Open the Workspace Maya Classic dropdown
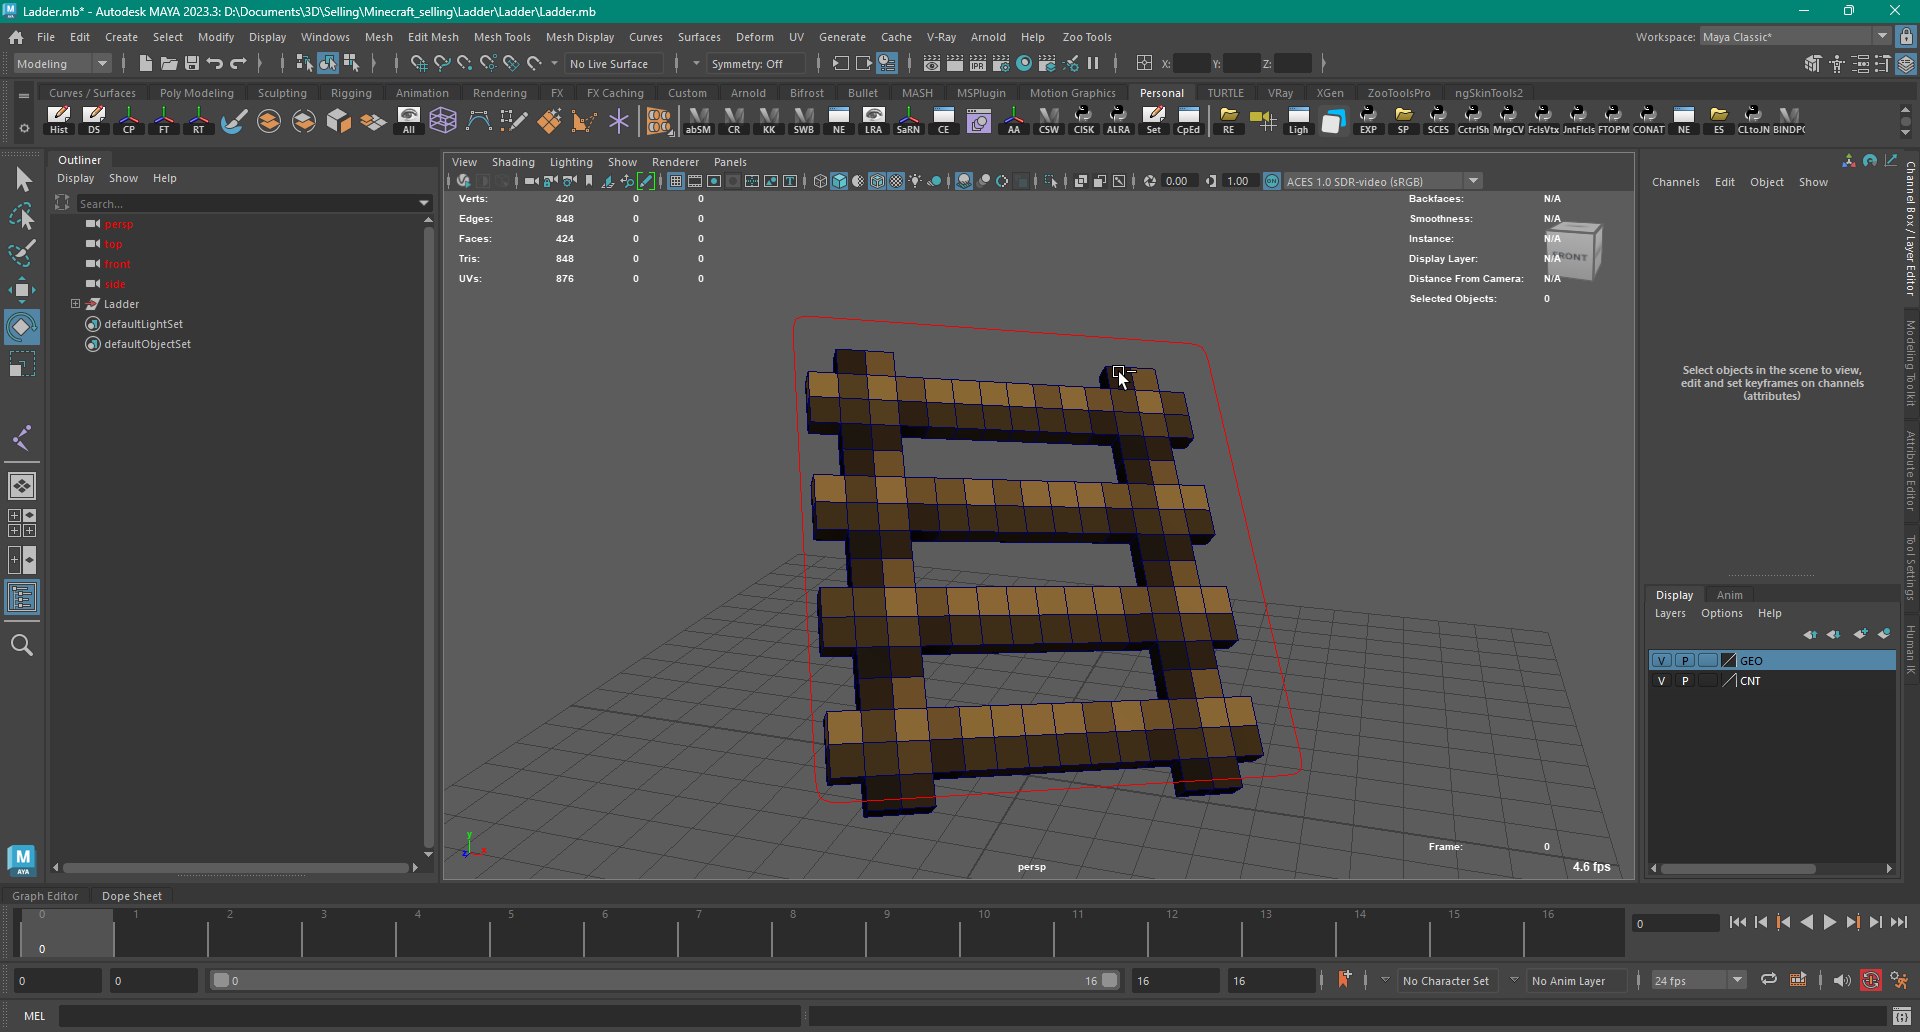Viewport: 1920px width, 1032px height. tap(1795, 37)
